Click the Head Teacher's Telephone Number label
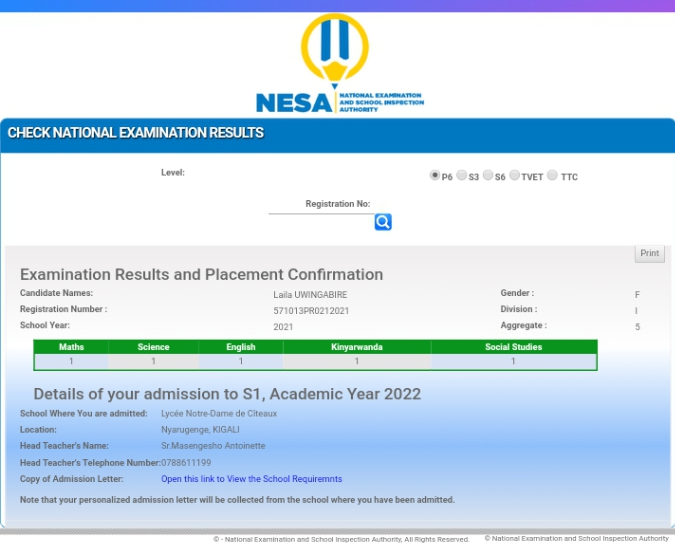This screenshot has height=546, width=675. click(x=90, y=463)
